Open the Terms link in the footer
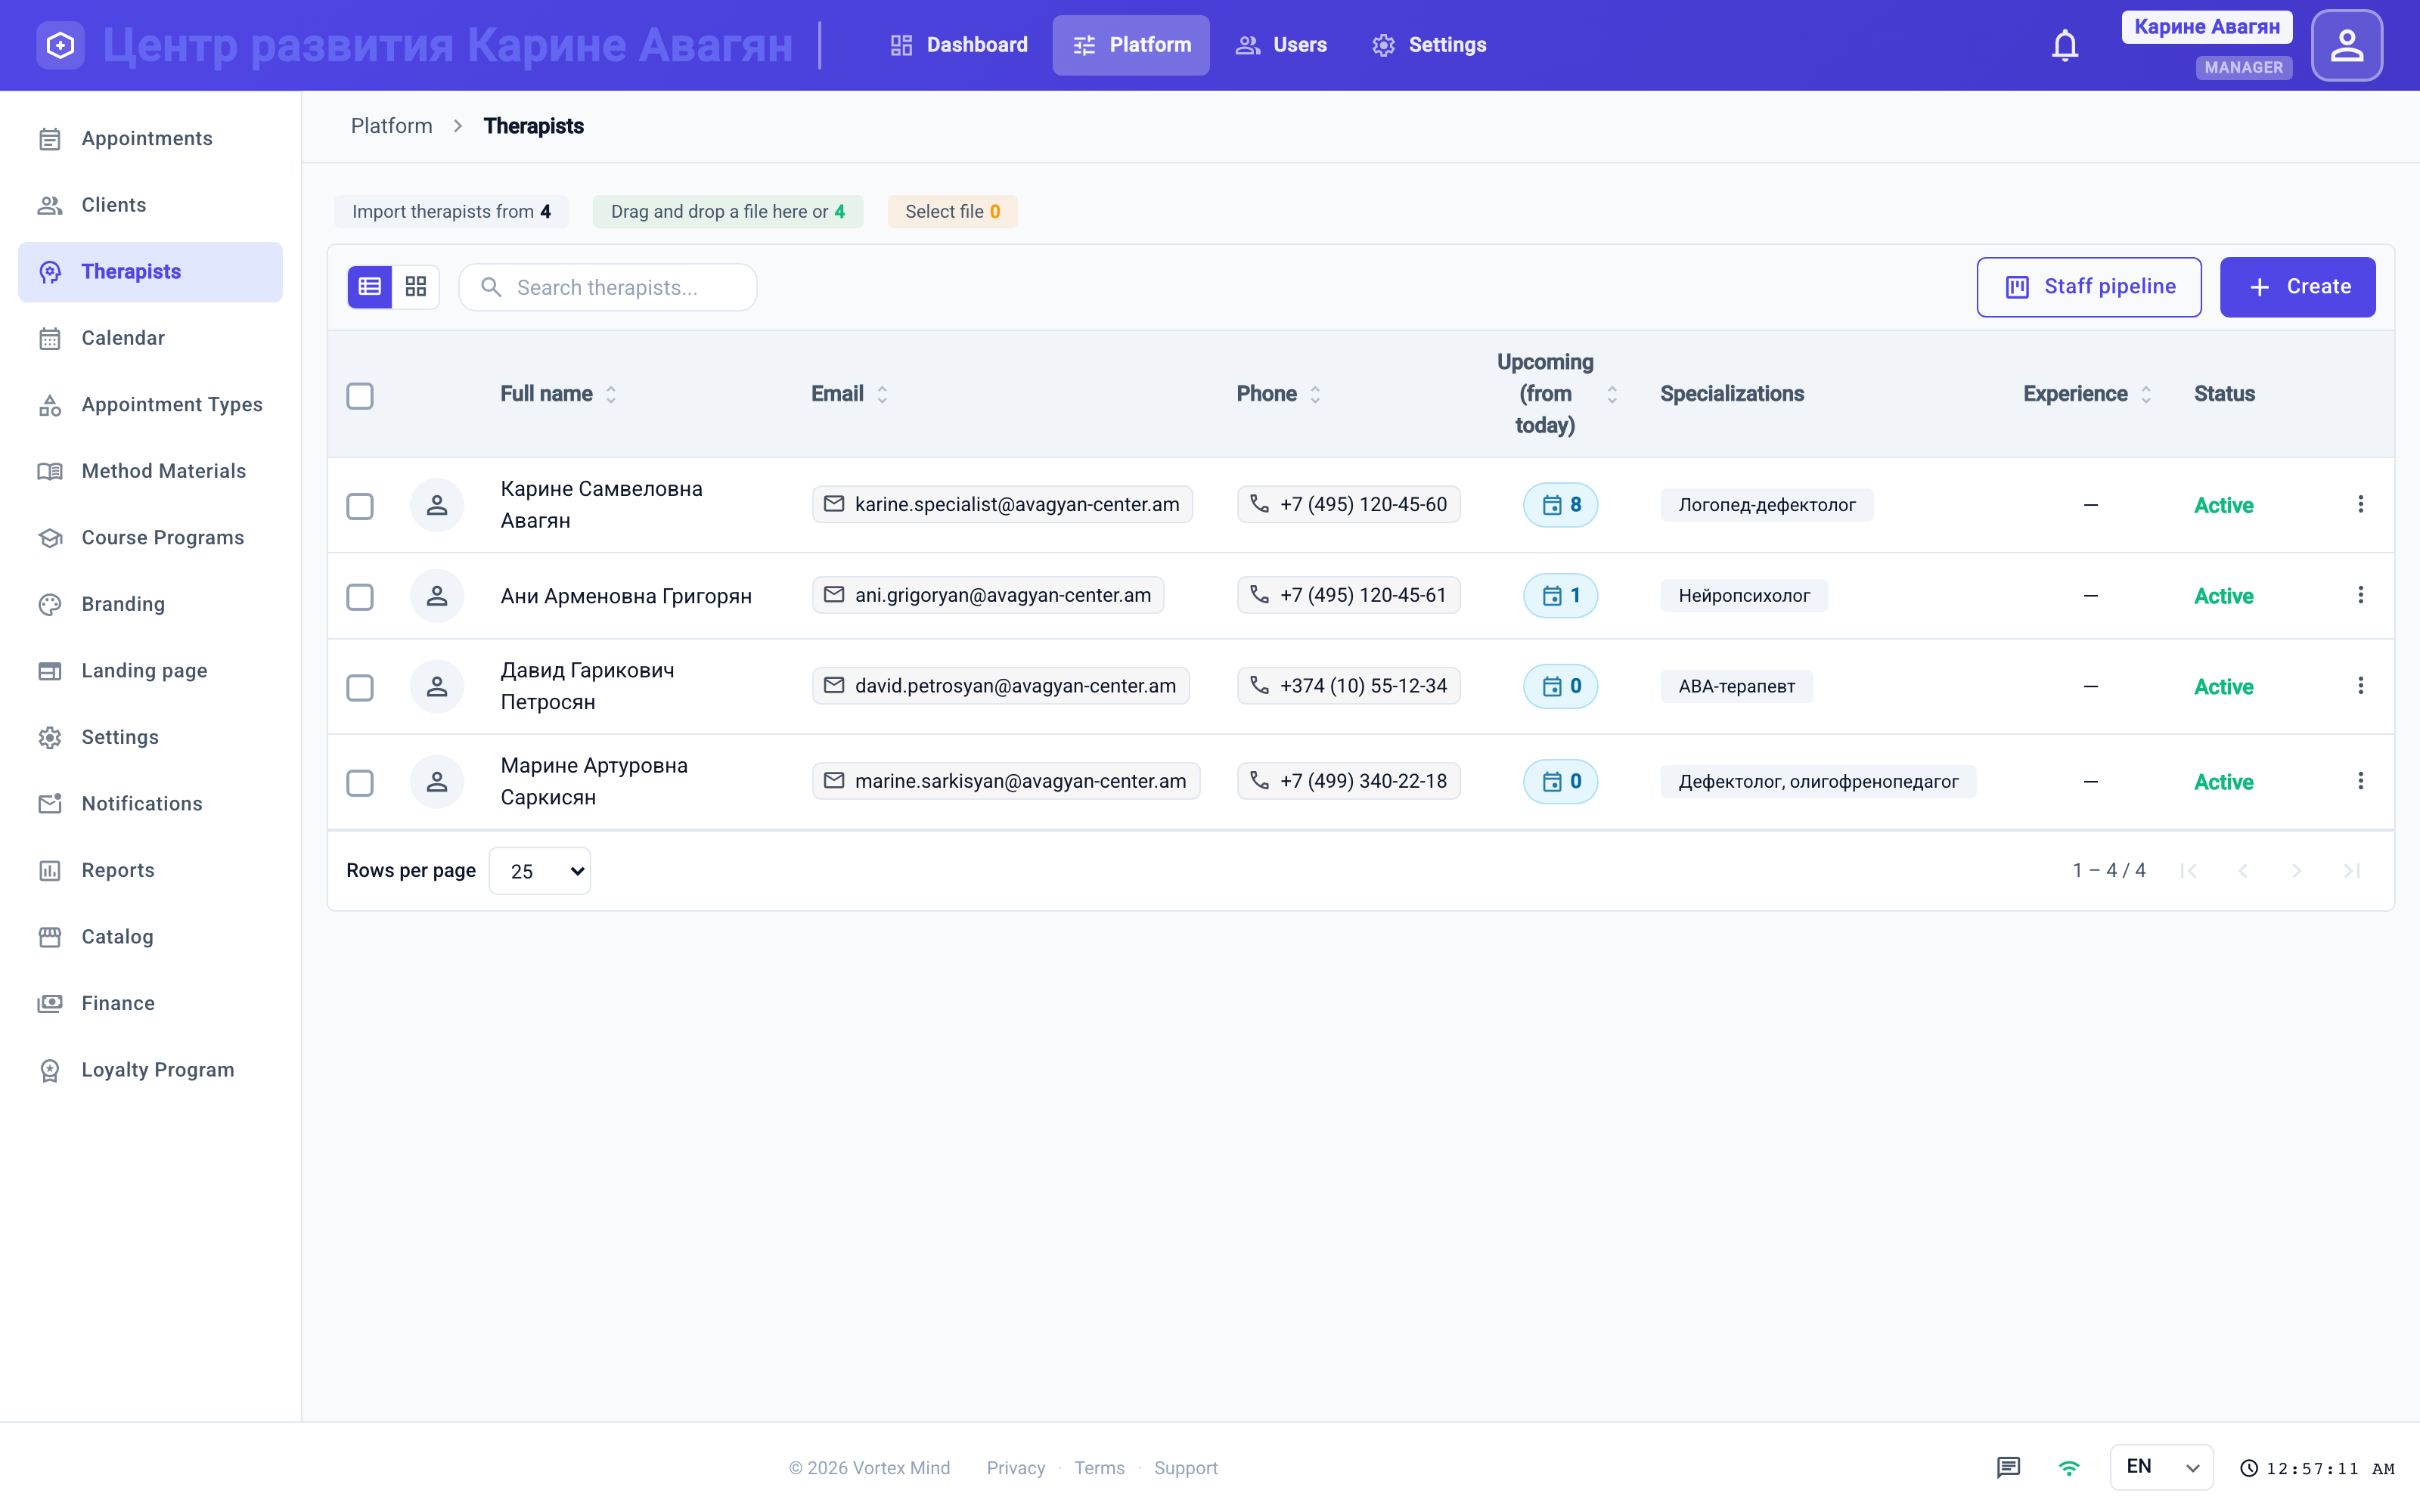The height and width of the screenshot is (1512, 2420). point(1099,1468)
